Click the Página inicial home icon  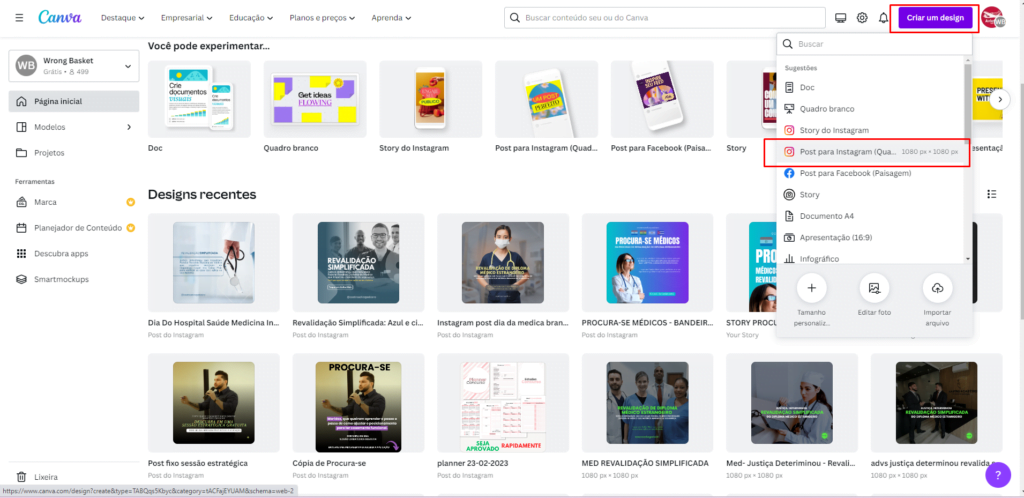(x=21, y=101)
